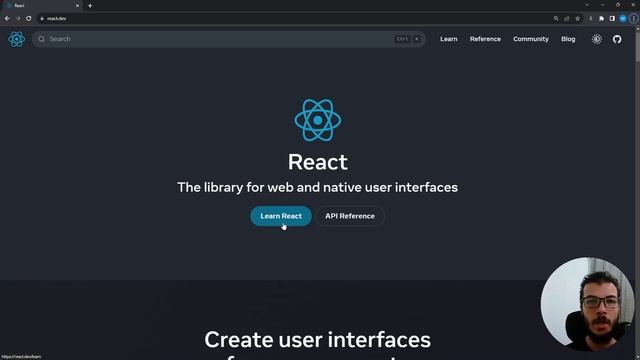Click the 'Create user interfaces' heading
Viewport: 640px width, 360px height.
point(318,340)
